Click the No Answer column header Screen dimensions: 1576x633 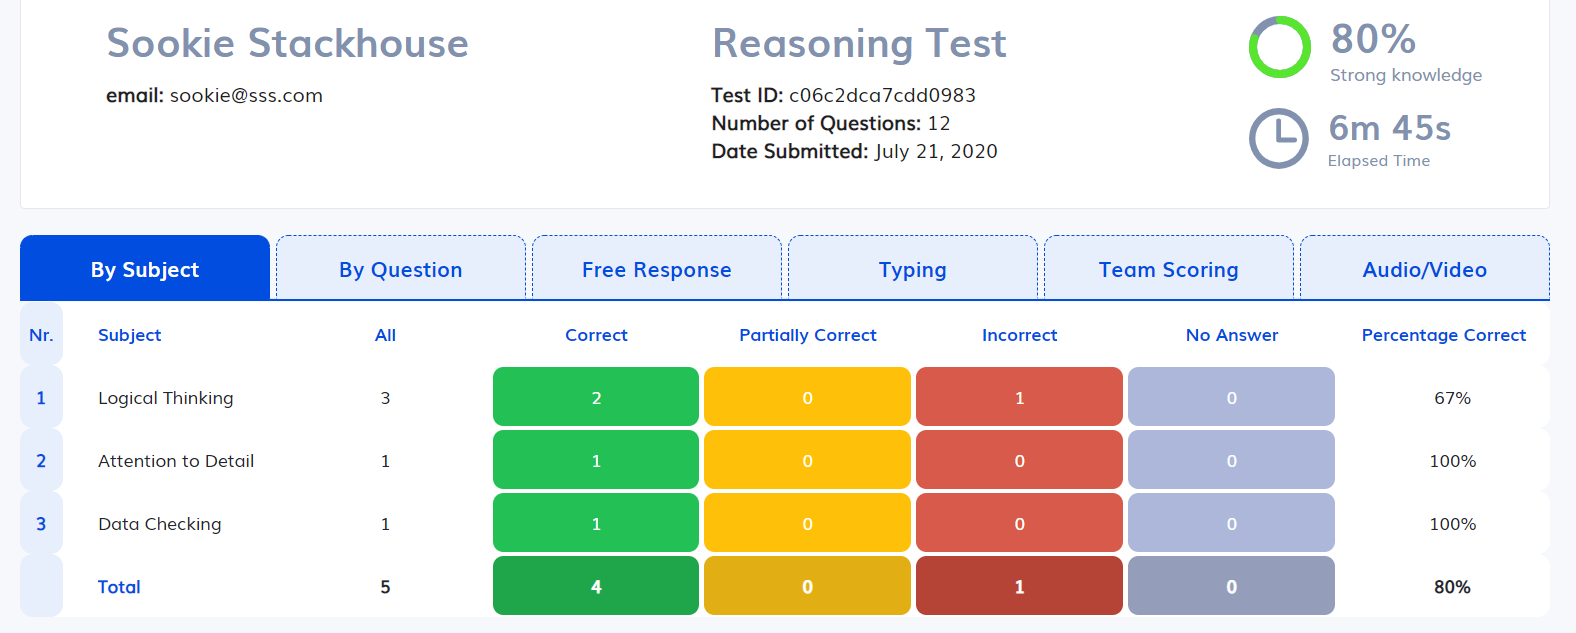click(1231, 335)
